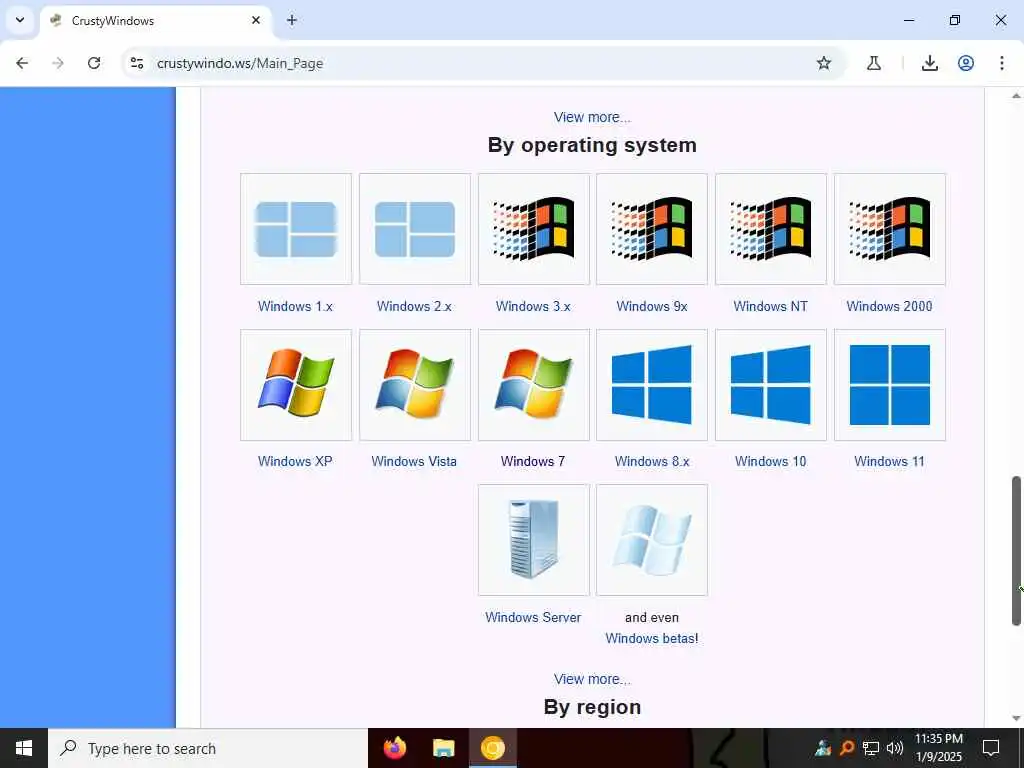Click the Windows Vista logo image
The image size is (1024, 768).
click(415, 385)
